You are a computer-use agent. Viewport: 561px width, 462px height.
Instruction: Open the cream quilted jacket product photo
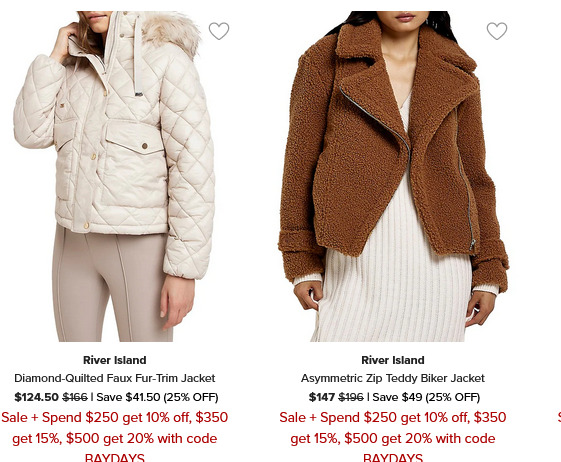(x=114, y=176)
